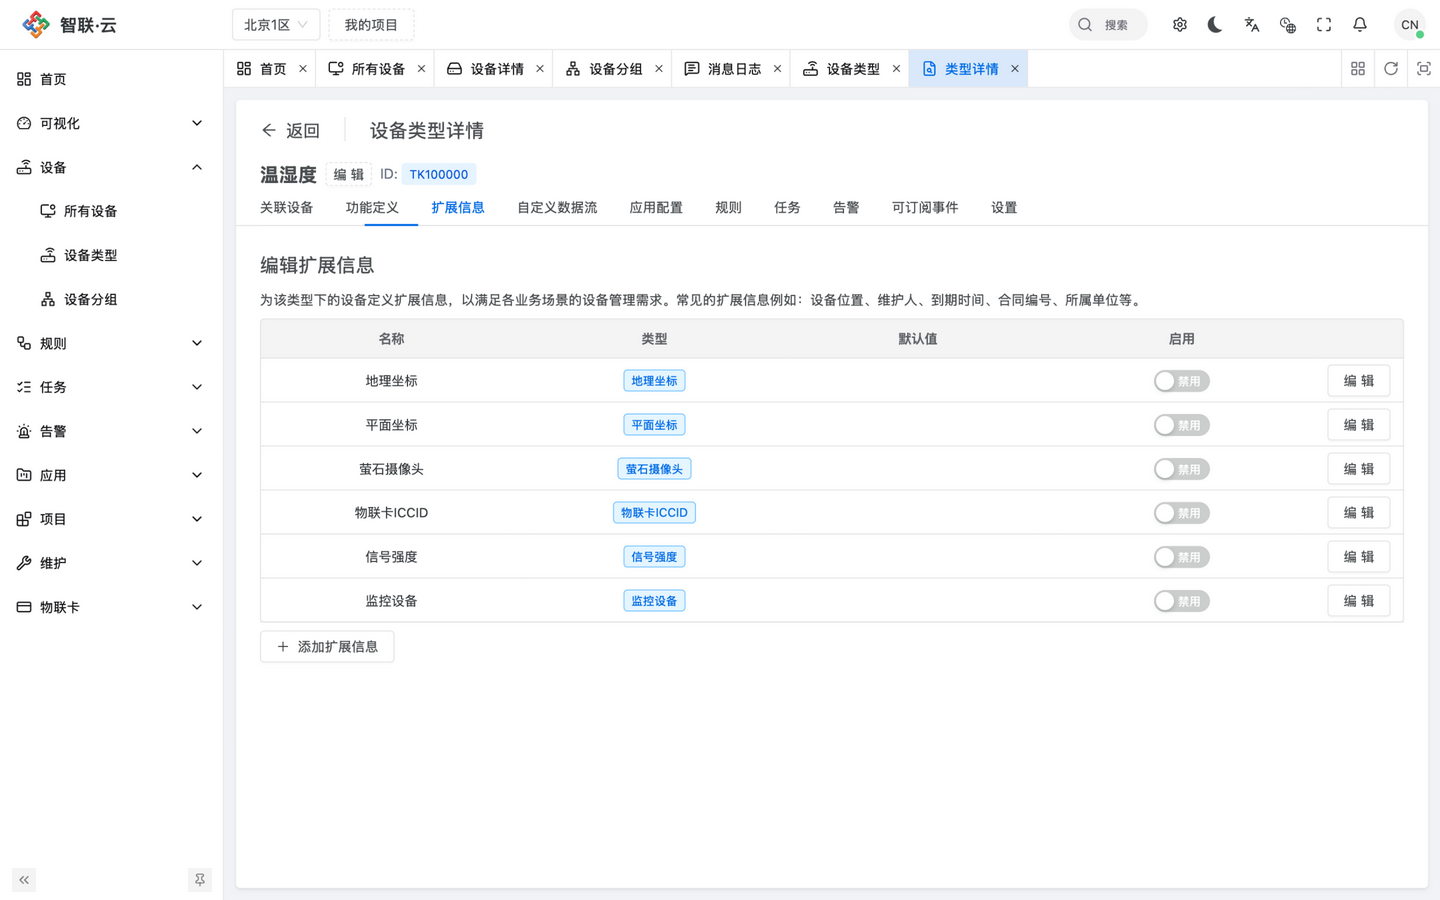Viewport: 1440px width, 900px height.
Task: Enable the 地理坐标 extension switch
Action: [x=1181, y=381]
